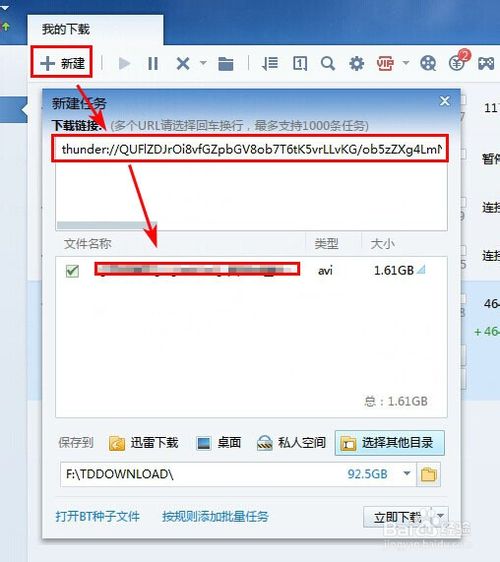The image size is (500, 562).
Task: Click the green up arrow icon in sidebar
Action: pos(6,27)
